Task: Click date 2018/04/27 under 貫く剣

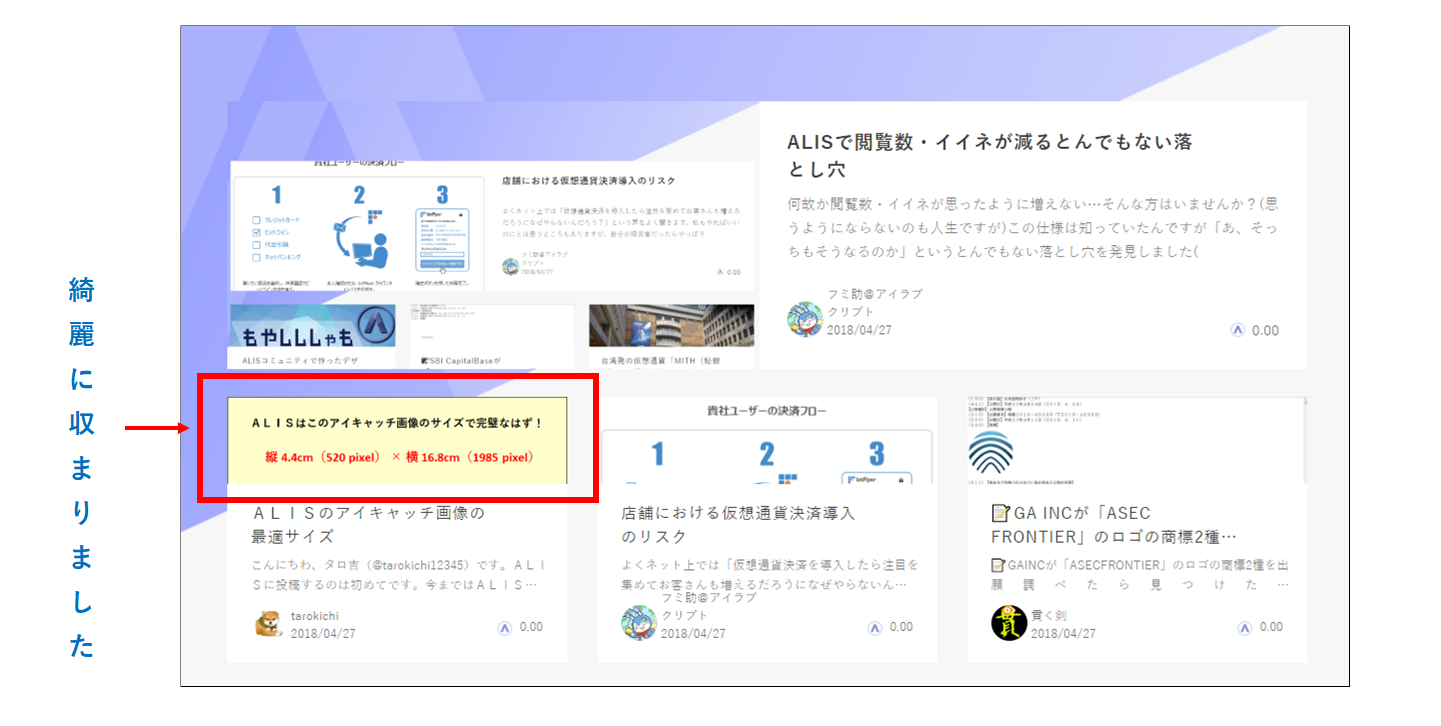Action: click(x=1064, y=633)
